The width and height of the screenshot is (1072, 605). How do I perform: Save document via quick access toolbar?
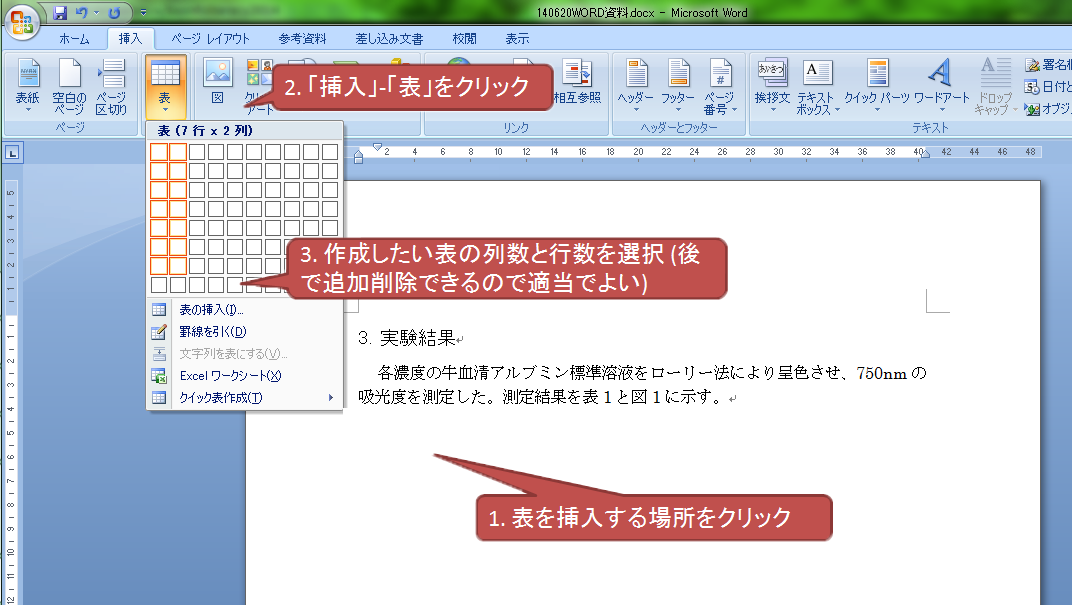coord(60,14)
